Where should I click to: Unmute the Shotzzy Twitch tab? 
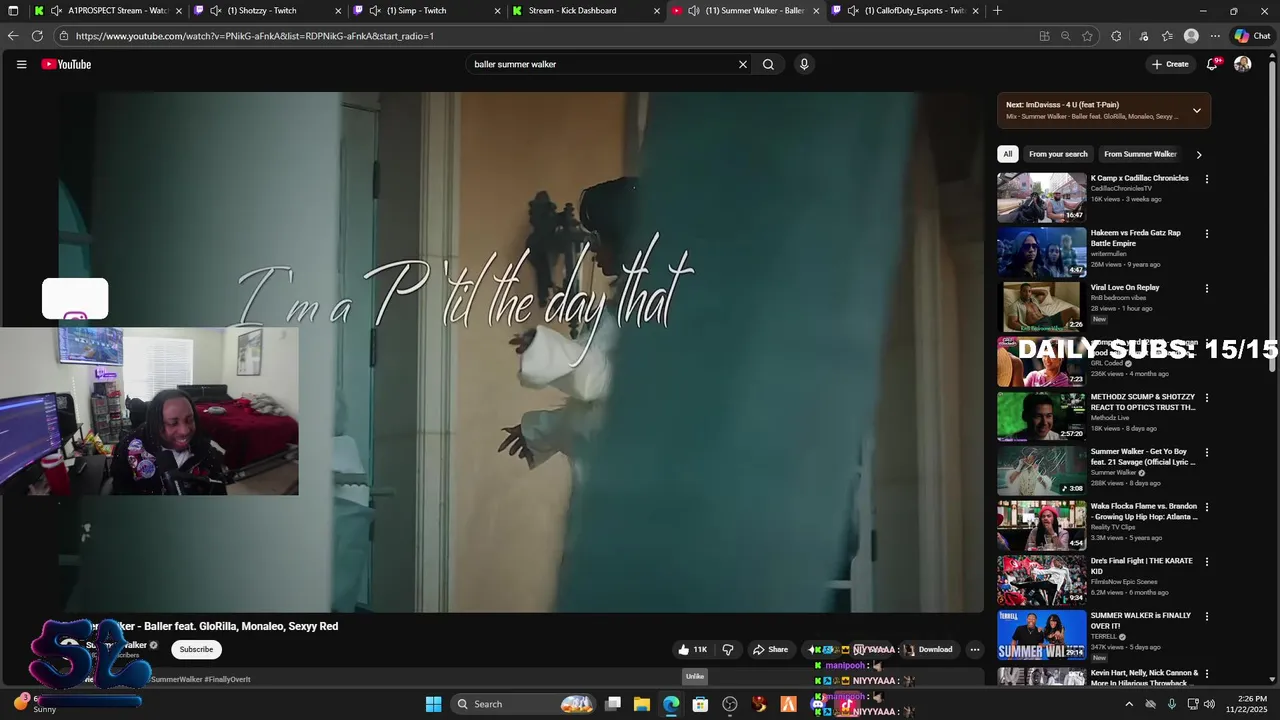[x=215, y=11]
